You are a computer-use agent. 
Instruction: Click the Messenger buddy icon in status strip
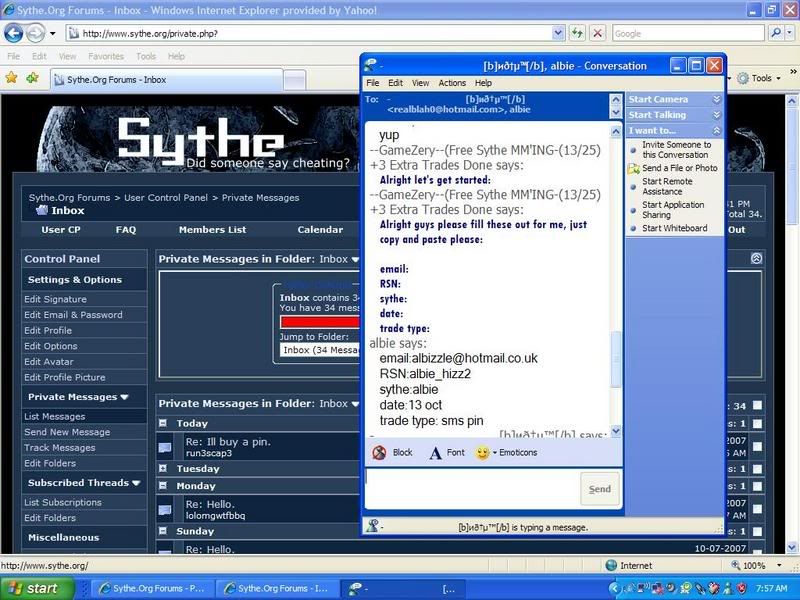[372, 526]
